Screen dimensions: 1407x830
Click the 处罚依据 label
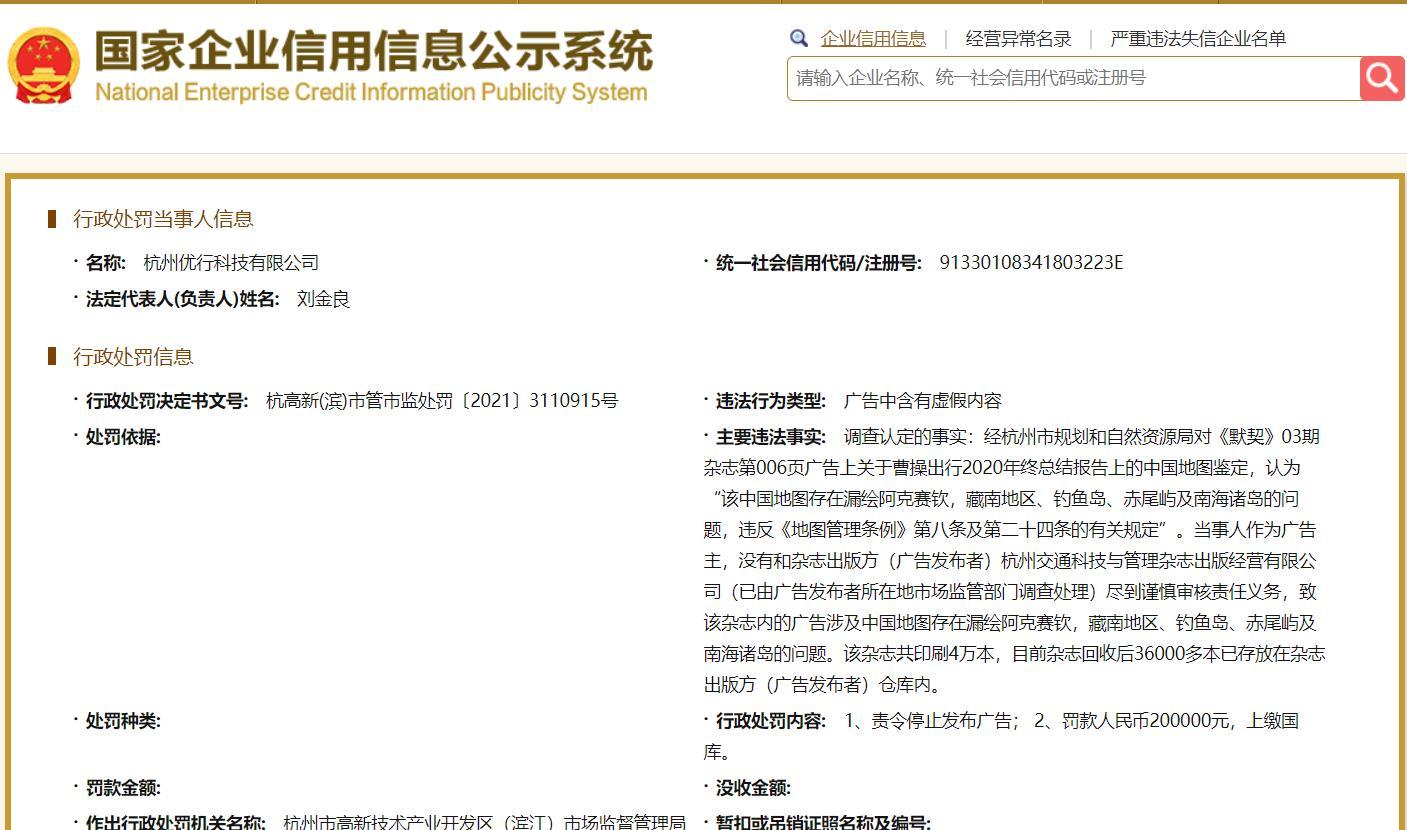pos(123,437)
